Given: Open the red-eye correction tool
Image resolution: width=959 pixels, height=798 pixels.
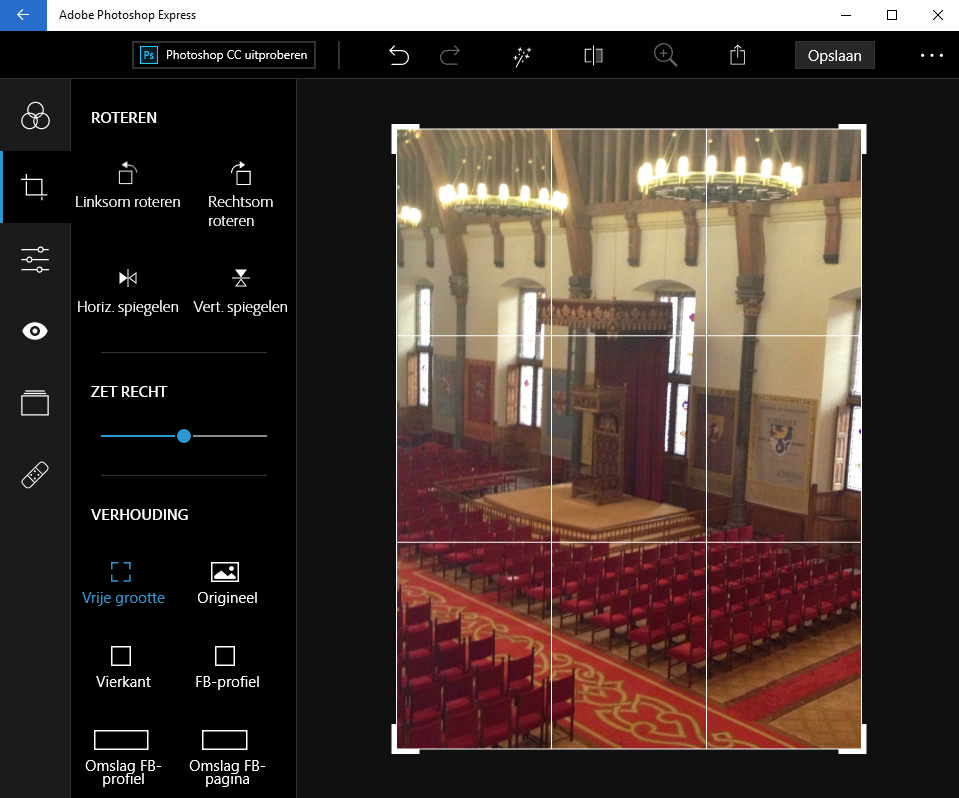Looking at the screenshot, I should pos(35,331).
